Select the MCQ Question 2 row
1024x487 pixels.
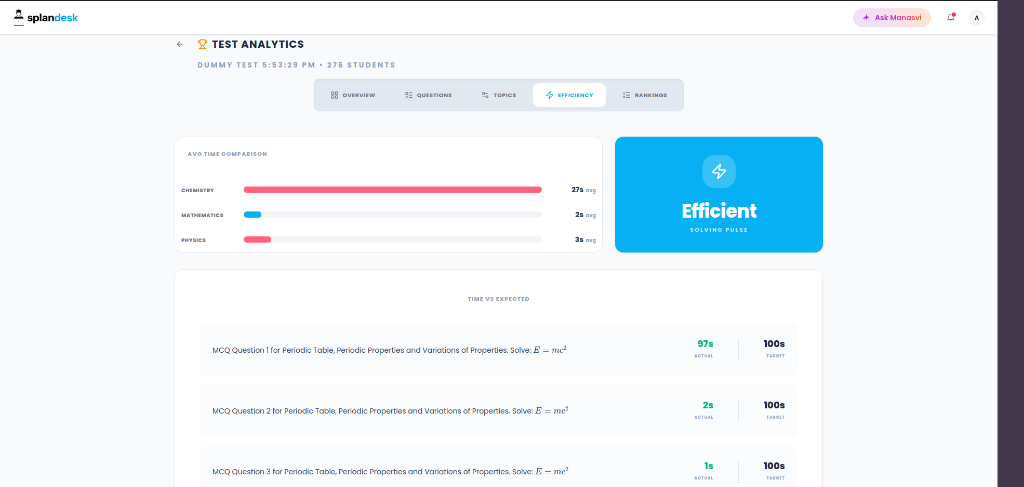coord(498,411)
